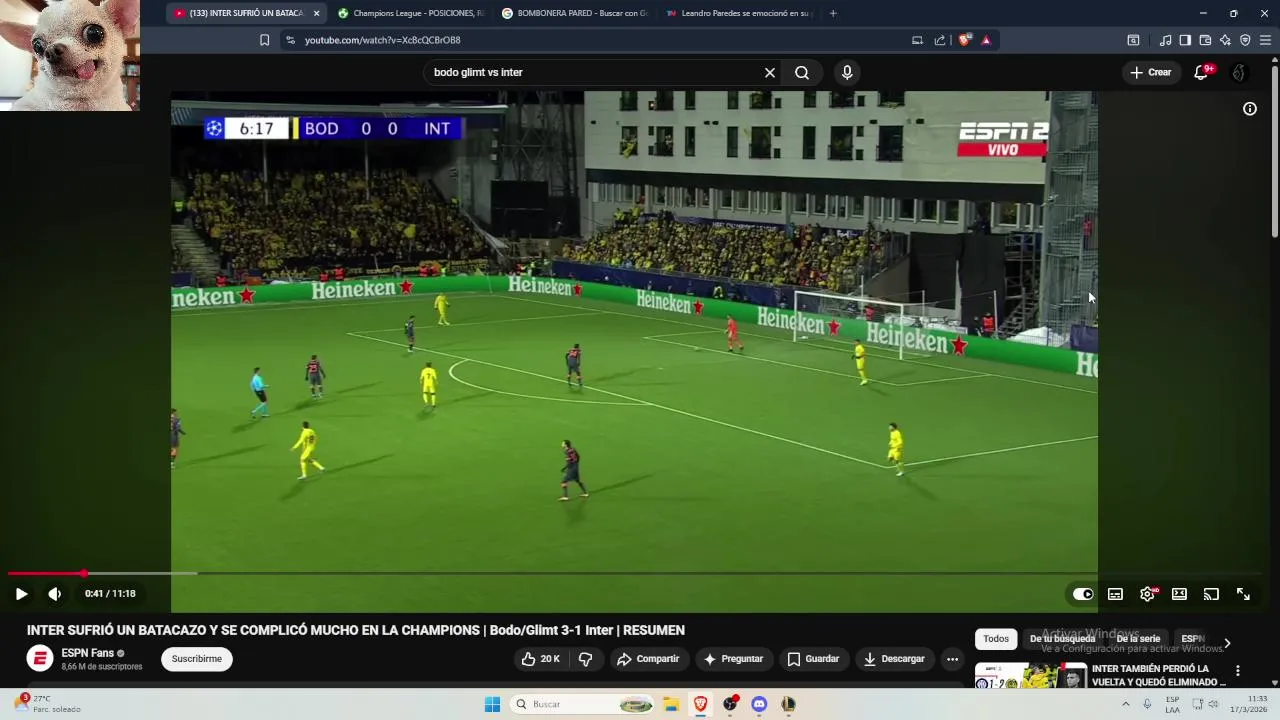The height and width of the screenshot is (720, 1280).
Task: Click the Suscribirme button
Action: click(x=197, y=659)
